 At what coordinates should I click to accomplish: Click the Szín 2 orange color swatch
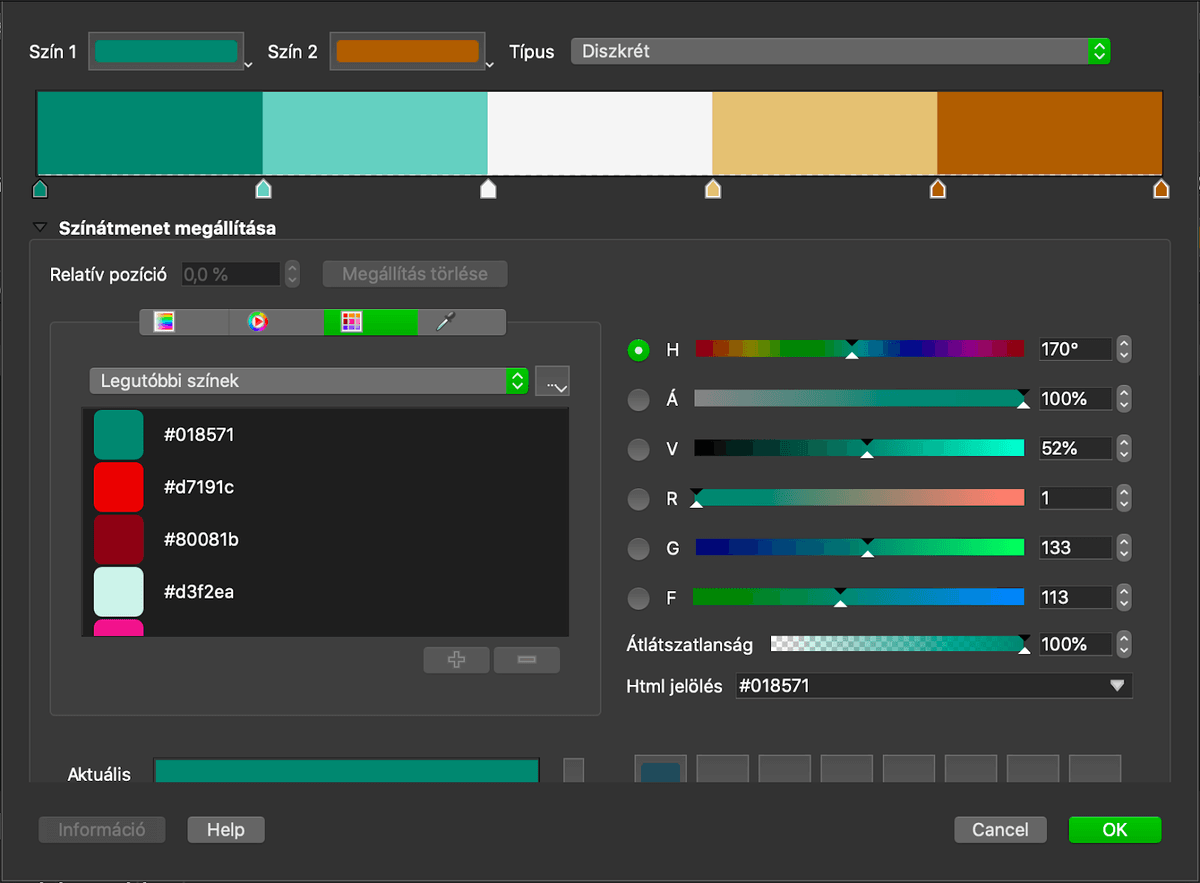point(408,51)
